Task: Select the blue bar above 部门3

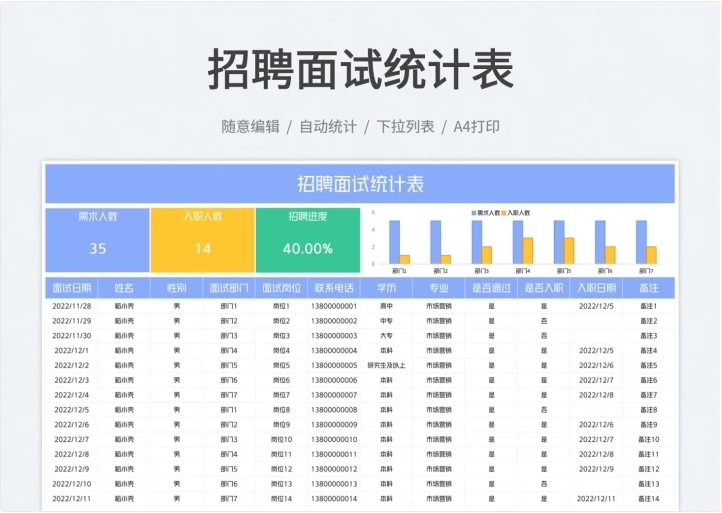Action: pos(477,242)
